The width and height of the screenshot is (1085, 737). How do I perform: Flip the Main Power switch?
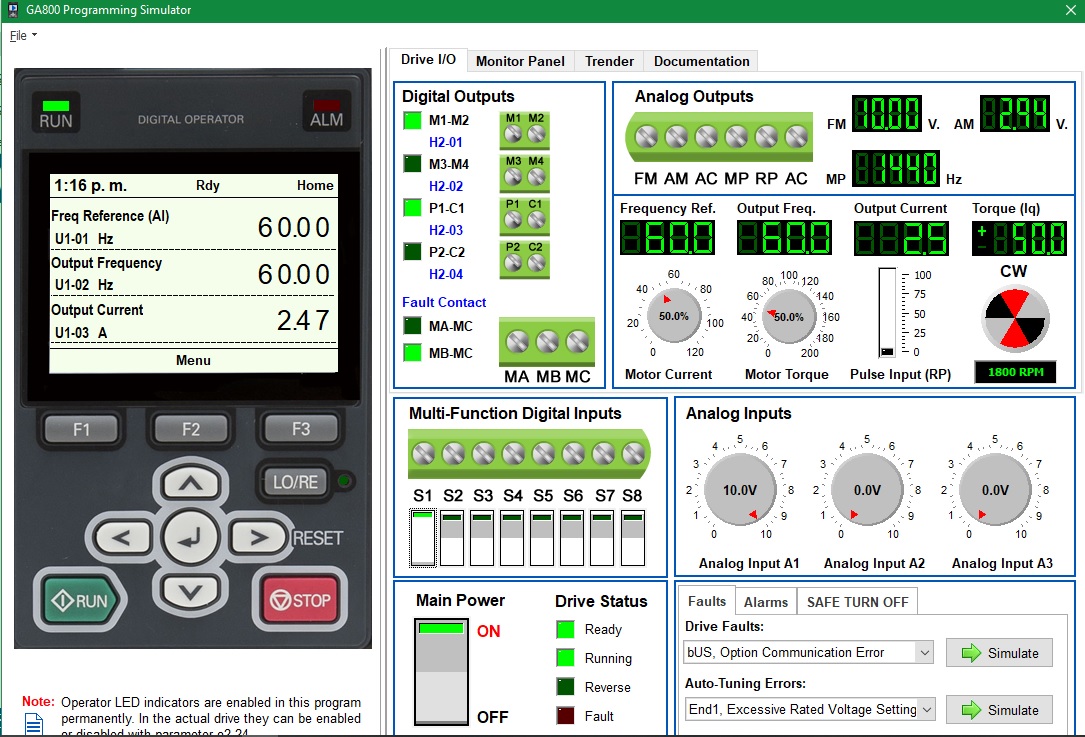pyautogui.click(x=441, y=671)
